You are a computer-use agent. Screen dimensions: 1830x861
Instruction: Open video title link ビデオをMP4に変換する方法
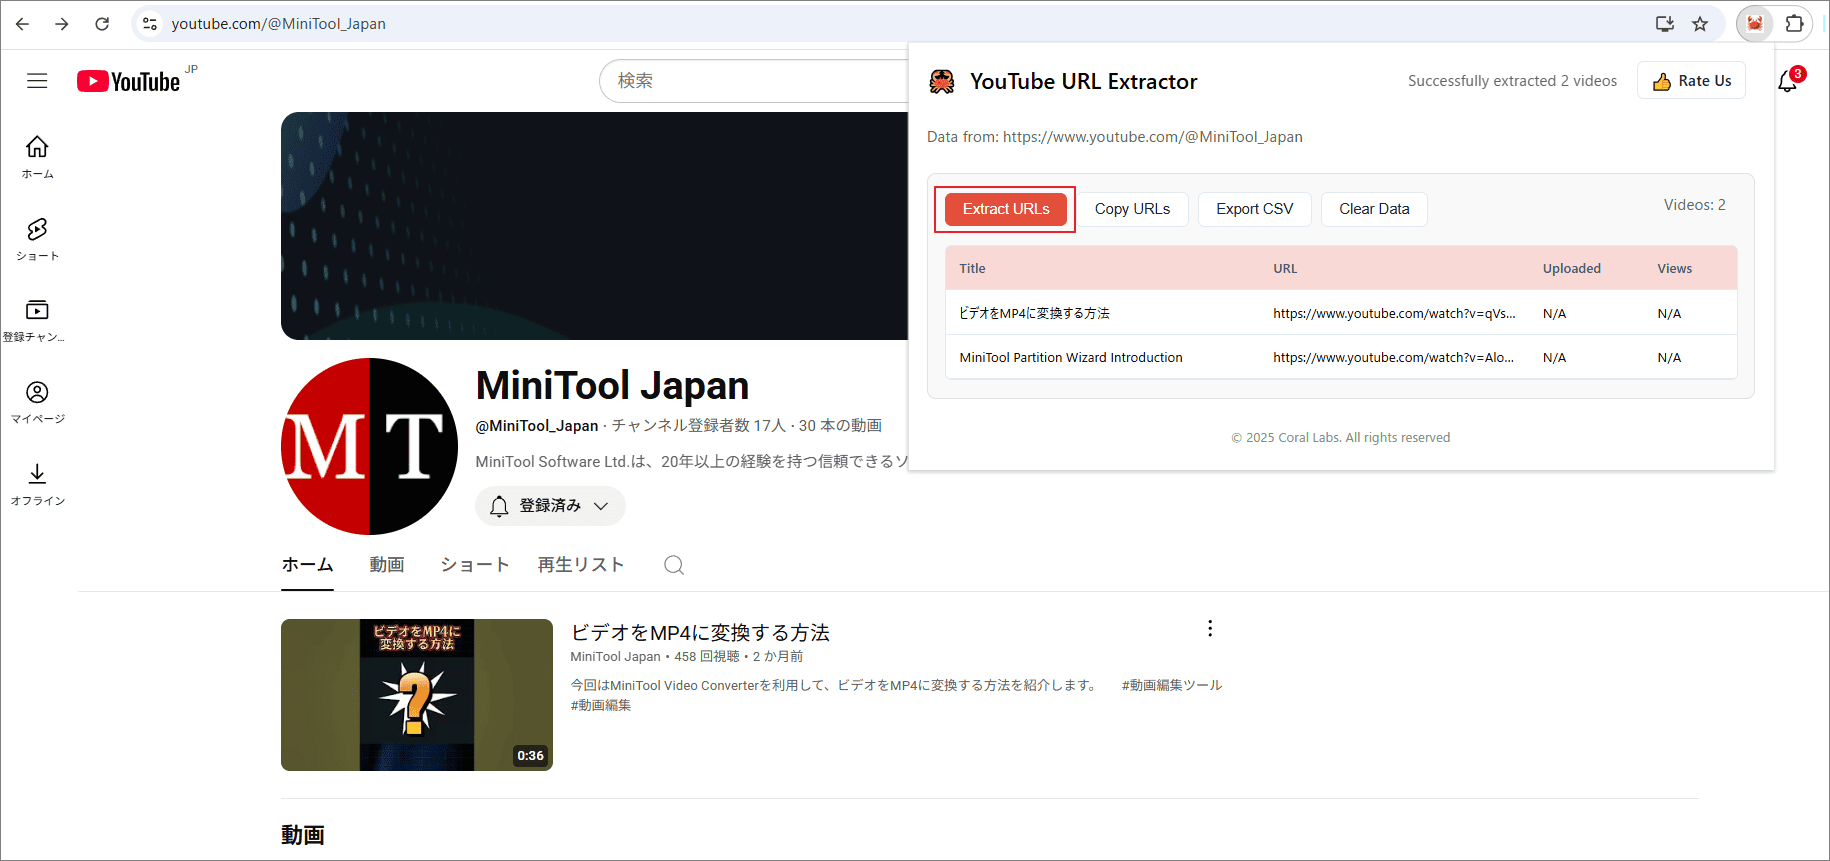[x=700, y=633]
